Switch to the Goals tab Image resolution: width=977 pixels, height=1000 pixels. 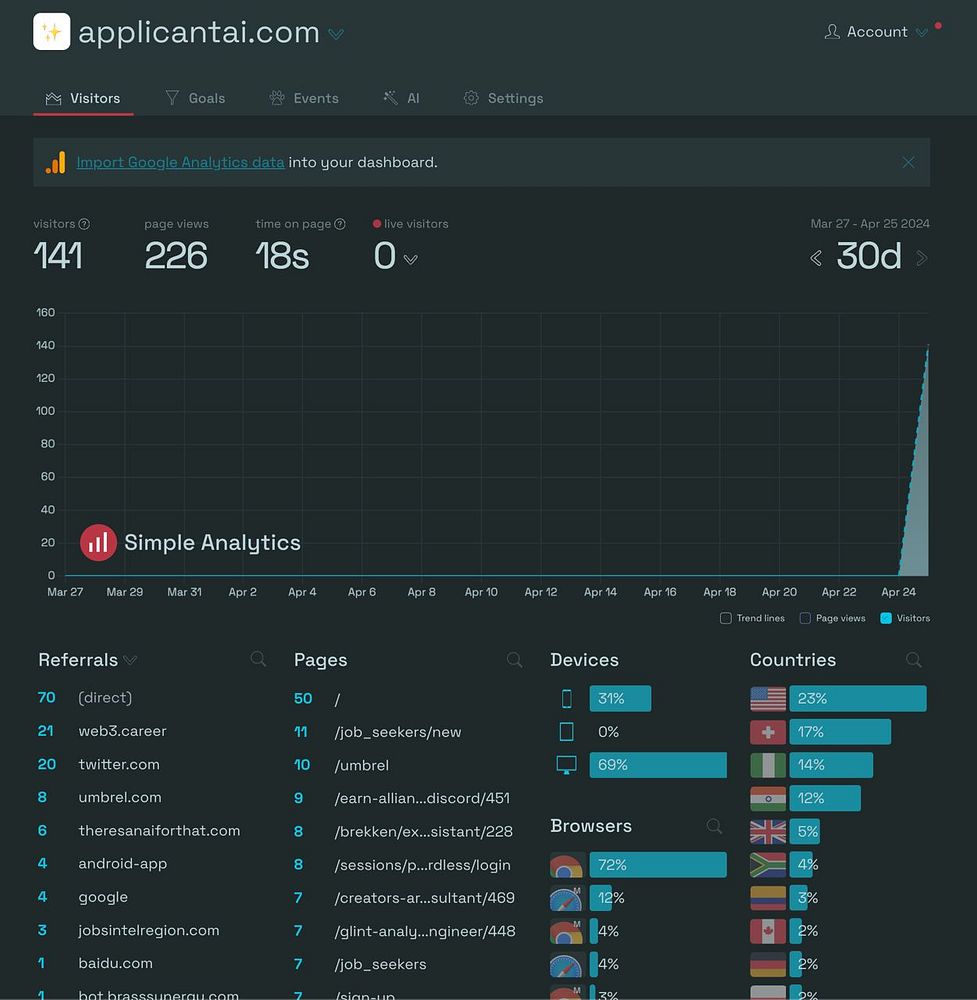[195, 98]
